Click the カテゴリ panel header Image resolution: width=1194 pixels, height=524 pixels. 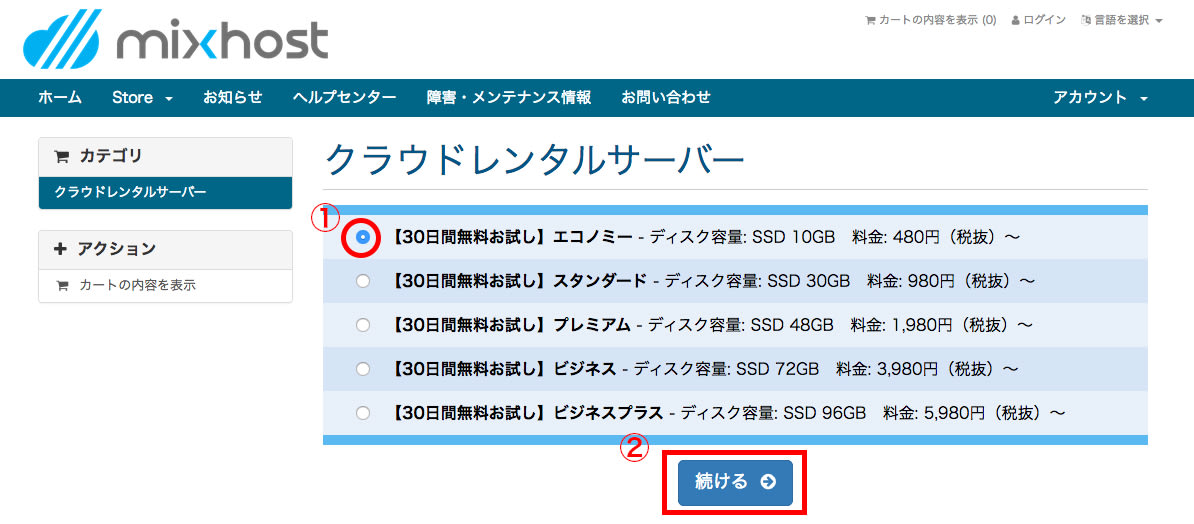[x=165, y=157]
